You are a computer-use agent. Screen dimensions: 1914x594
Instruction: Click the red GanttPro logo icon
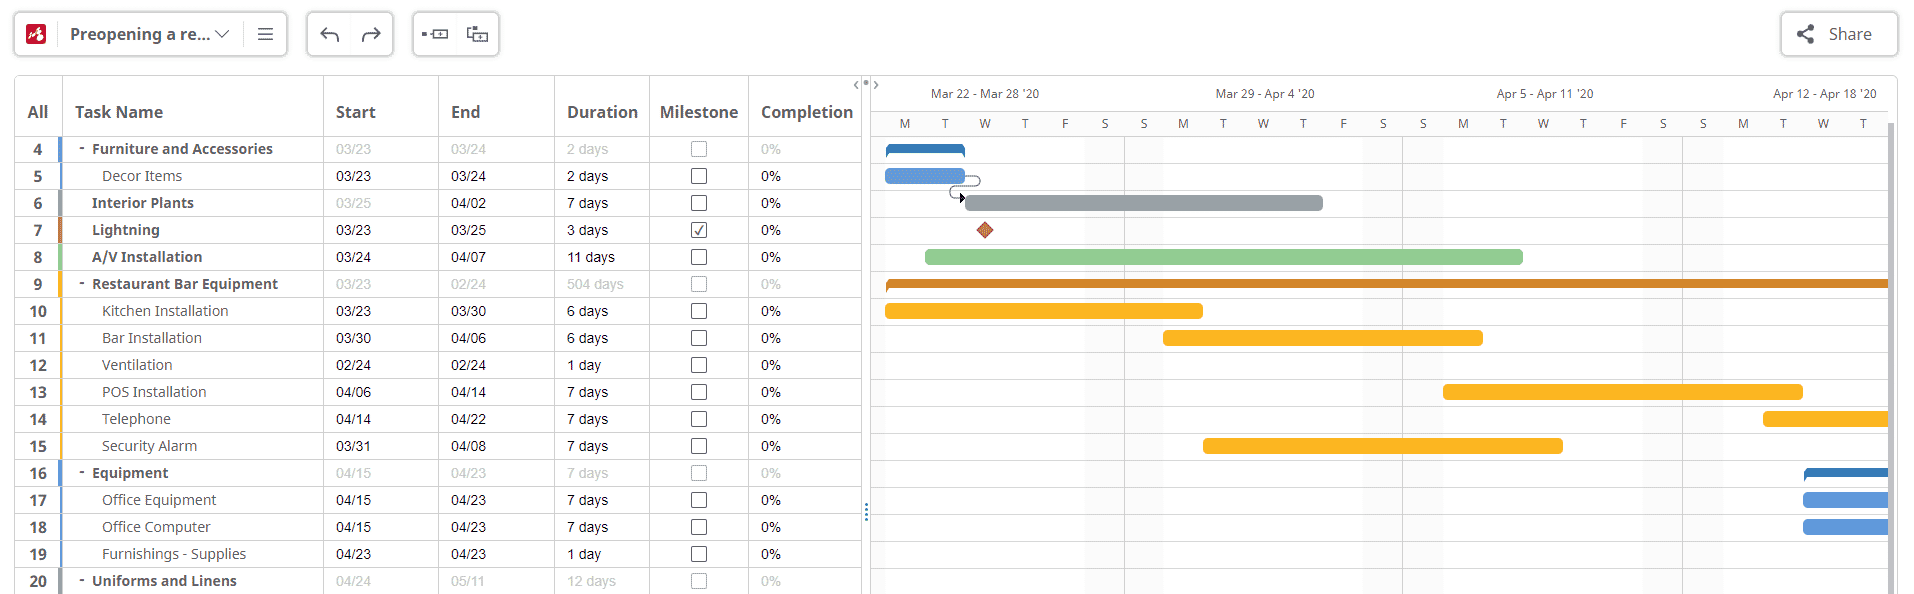pyautogui.click(x=35, y=33)
